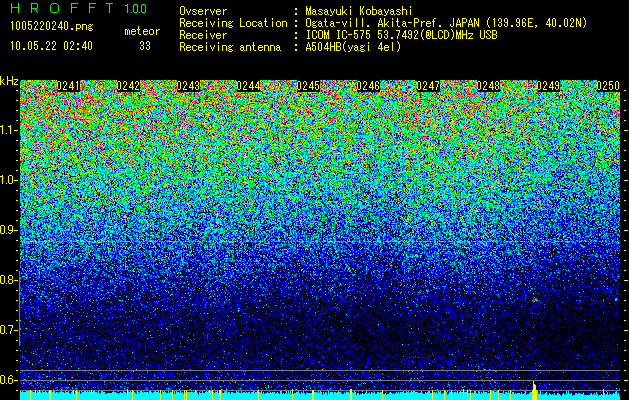Click the date stamp 10.05.22 02:40
This screenshot has width=629, height=400.
point(51,46)
